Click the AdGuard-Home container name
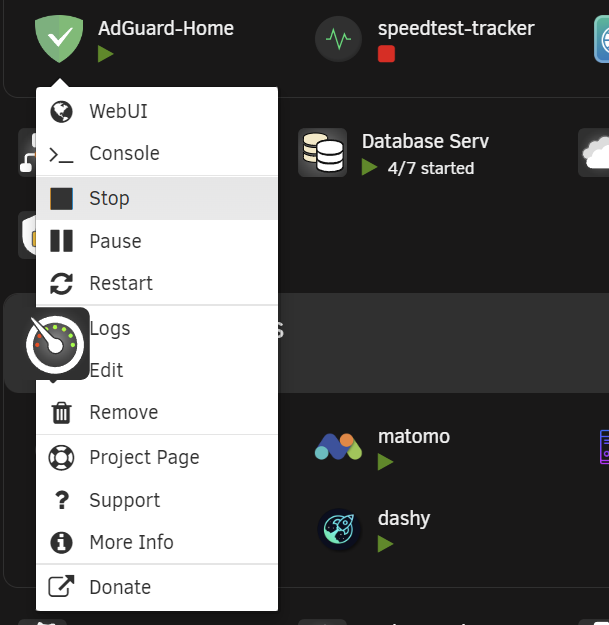The image size is (609, 625). pos(166,28)
